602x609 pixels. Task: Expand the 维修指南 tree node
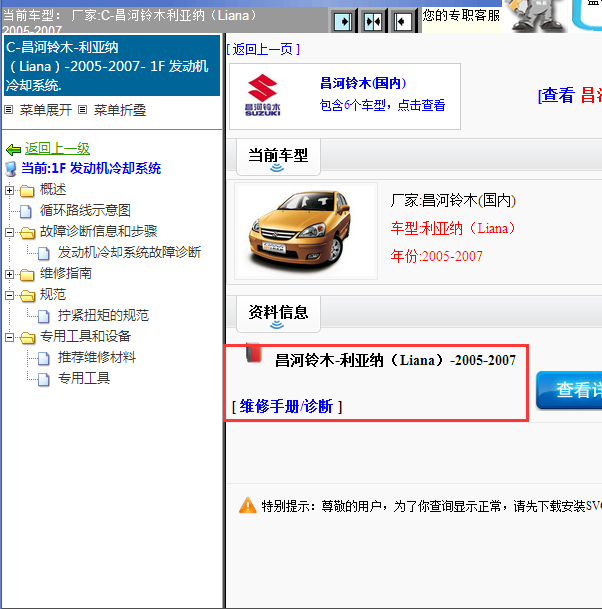coord(9,274)
